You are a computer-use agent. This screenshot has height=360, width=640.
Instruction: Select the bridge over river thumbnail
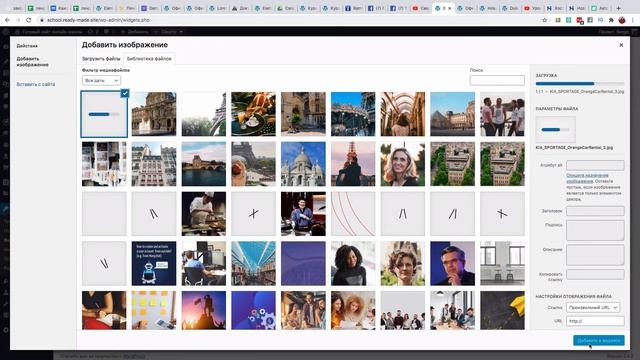(x=204, y=164)
